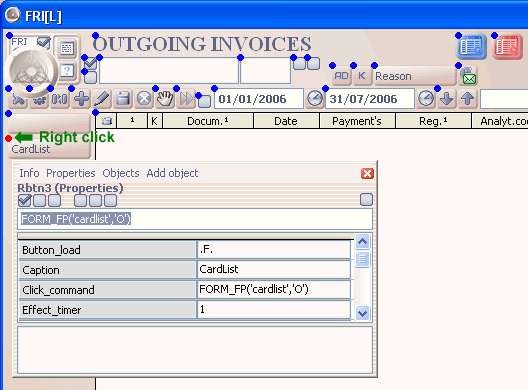The width and height of the screenshot is (528, 390).
Task: Save with the floppy disk icon
Action: pyautogui.click(x=123, y=99)
